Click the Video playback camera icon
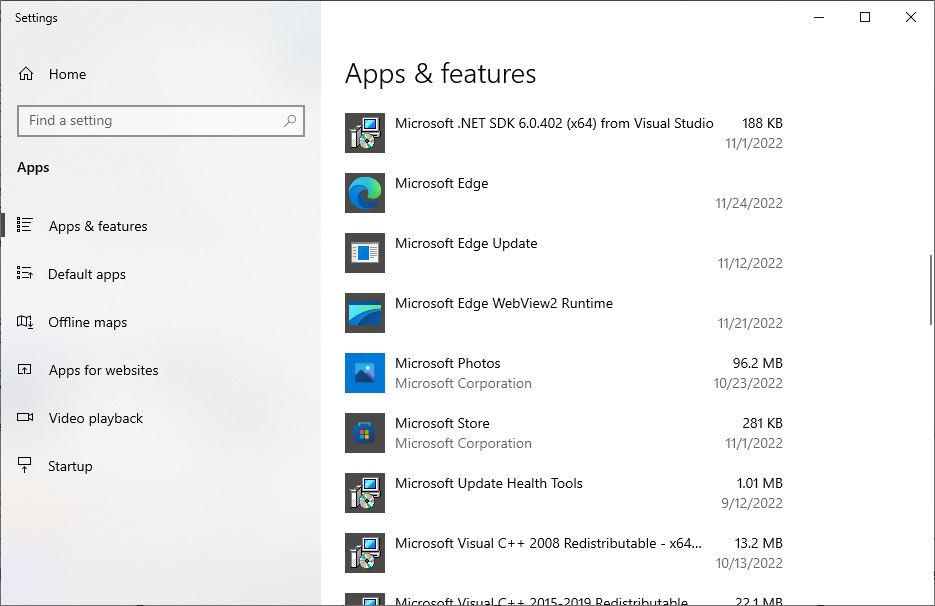Screen dimensions: 935x606 tap(25, 417)
